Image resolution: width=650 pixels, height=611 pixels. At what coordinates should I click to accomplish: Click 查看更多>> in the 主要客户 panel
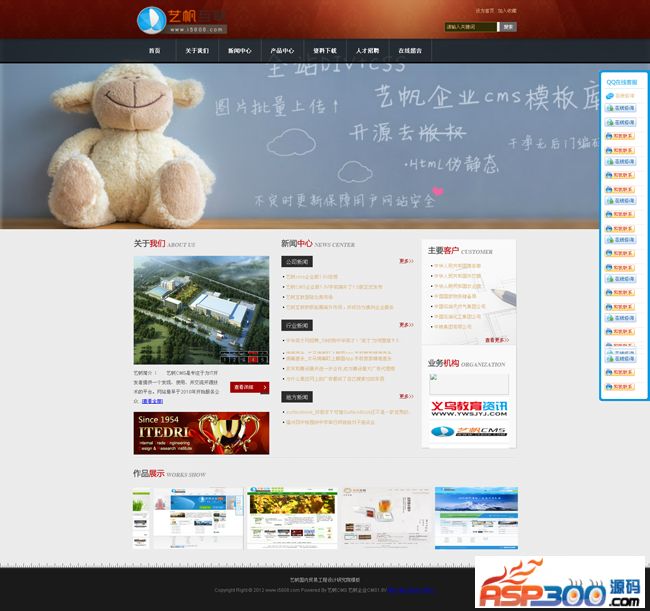point(497,340)
